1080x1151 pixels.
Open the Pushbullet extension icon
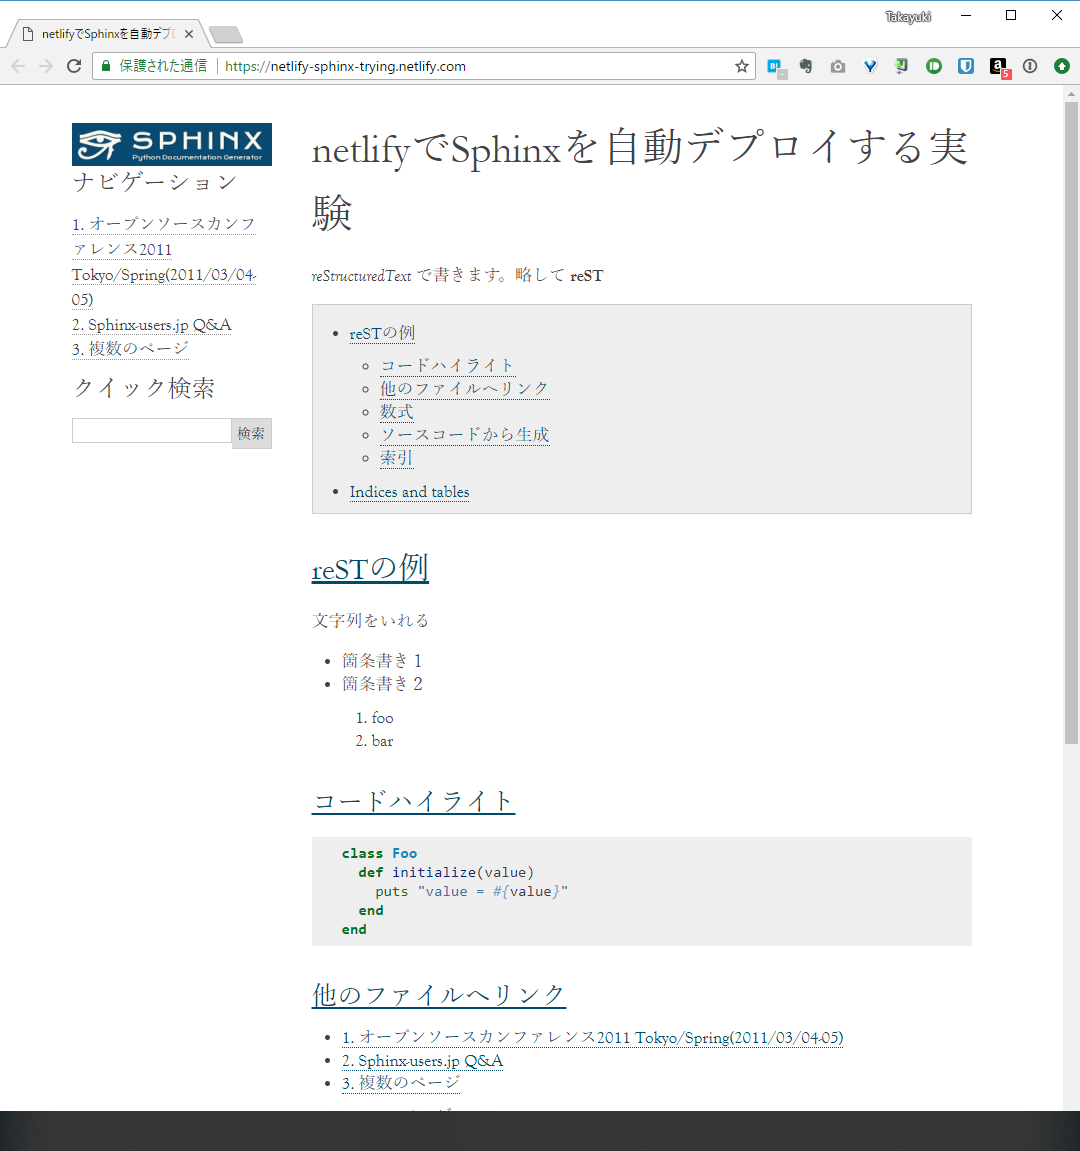(x=934, y=67)
